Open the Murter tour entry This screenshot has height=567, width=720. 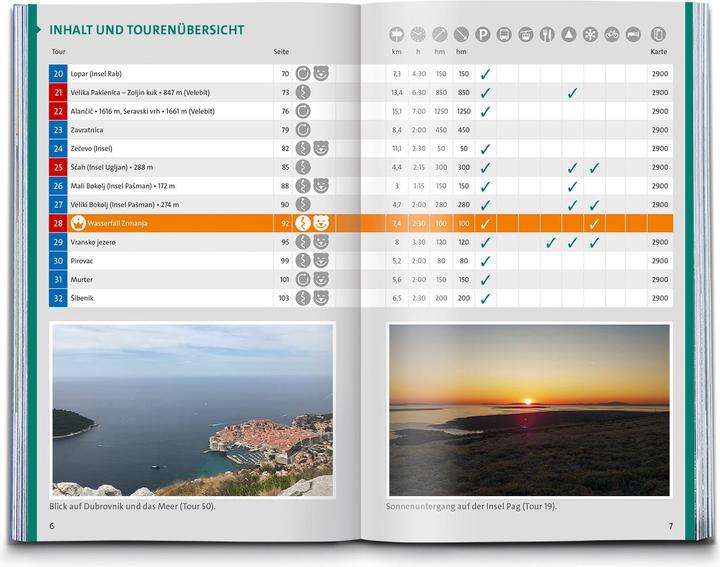pyautogui.click(x=81, y=279)
